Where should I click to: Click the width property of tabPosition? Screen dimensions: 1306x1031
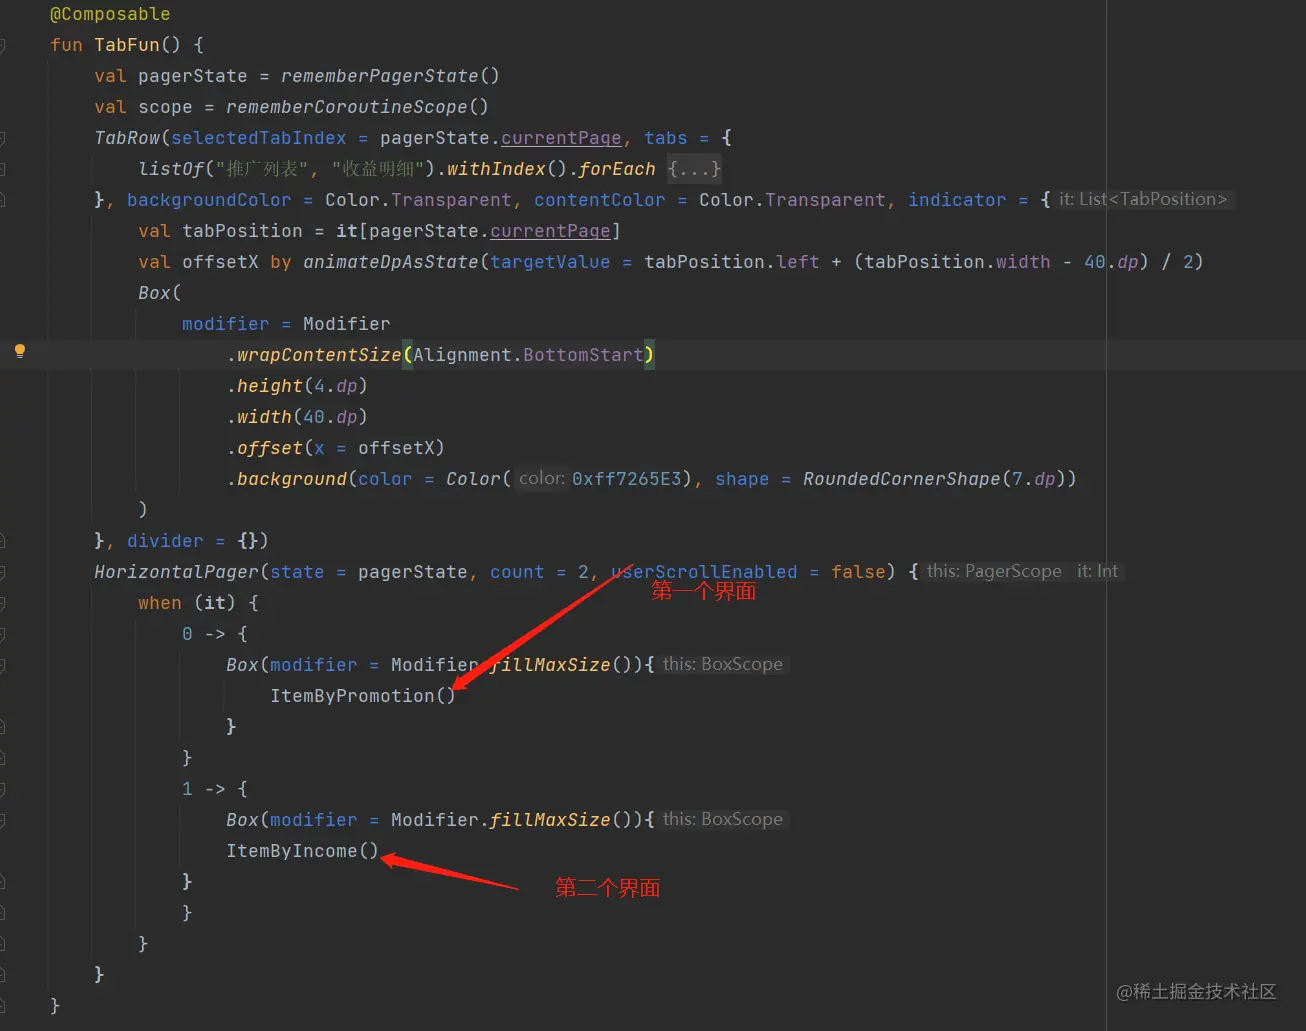(1023, 262)
